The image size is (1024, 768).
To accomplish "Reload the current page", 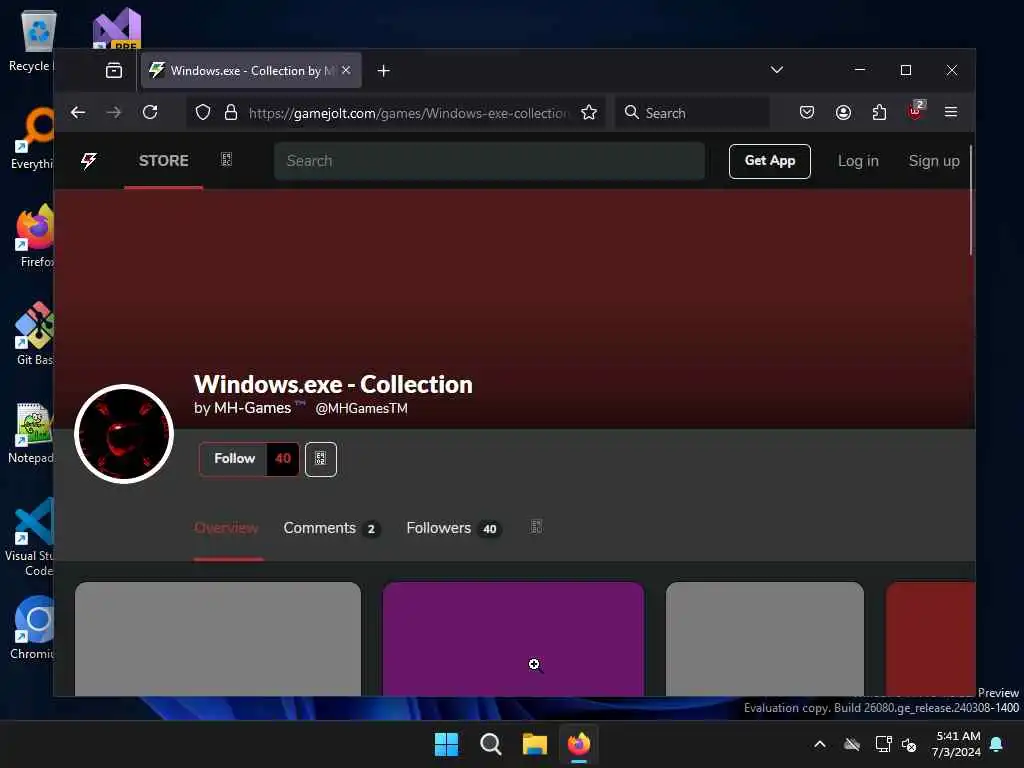I will 150,112.
